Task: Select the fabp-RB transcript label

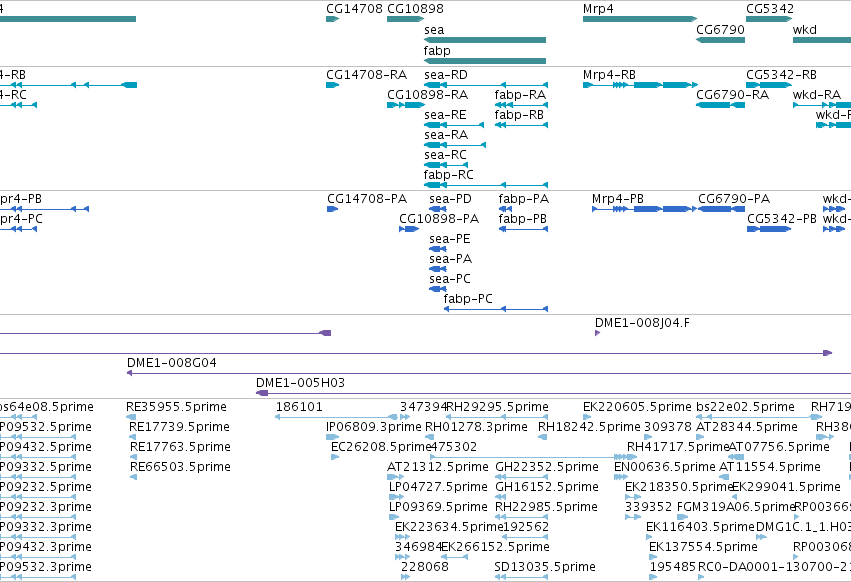Action: coord(519,115)
